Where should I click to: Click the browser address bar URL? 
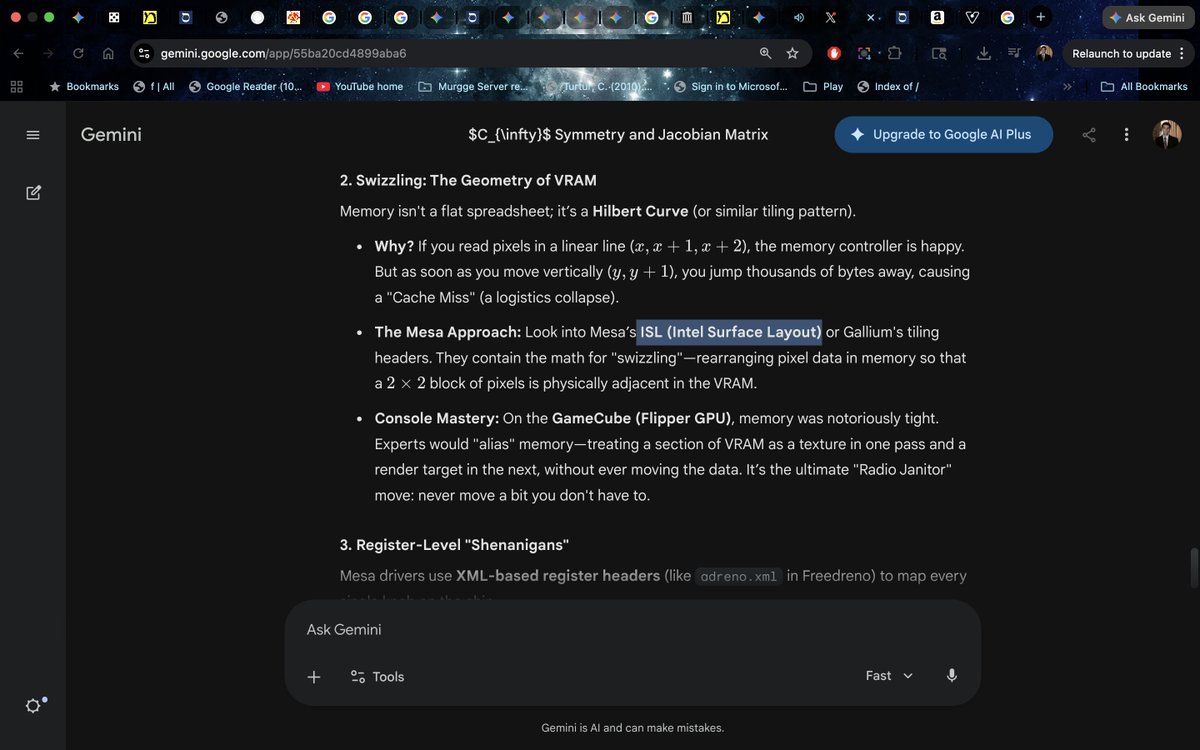pyautogui.click(x=283, y=53)
